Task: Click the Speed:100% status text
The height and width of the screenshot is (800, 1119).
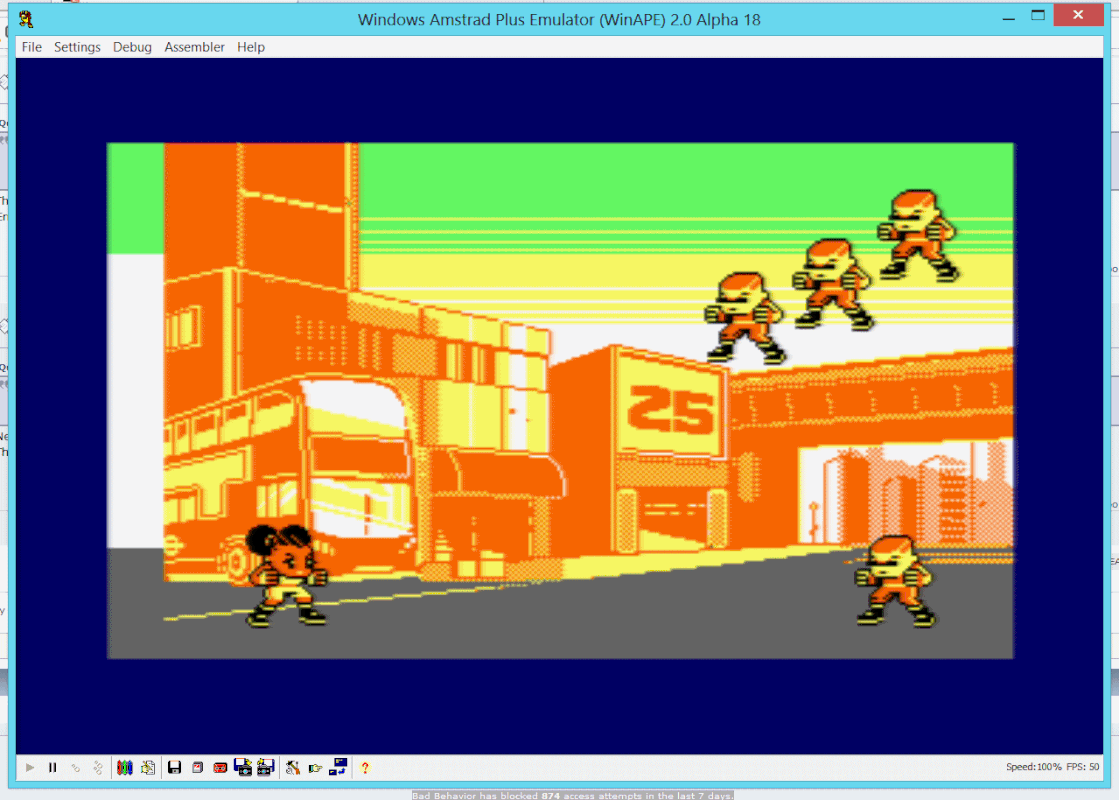Action: (x=1033, y=767)
